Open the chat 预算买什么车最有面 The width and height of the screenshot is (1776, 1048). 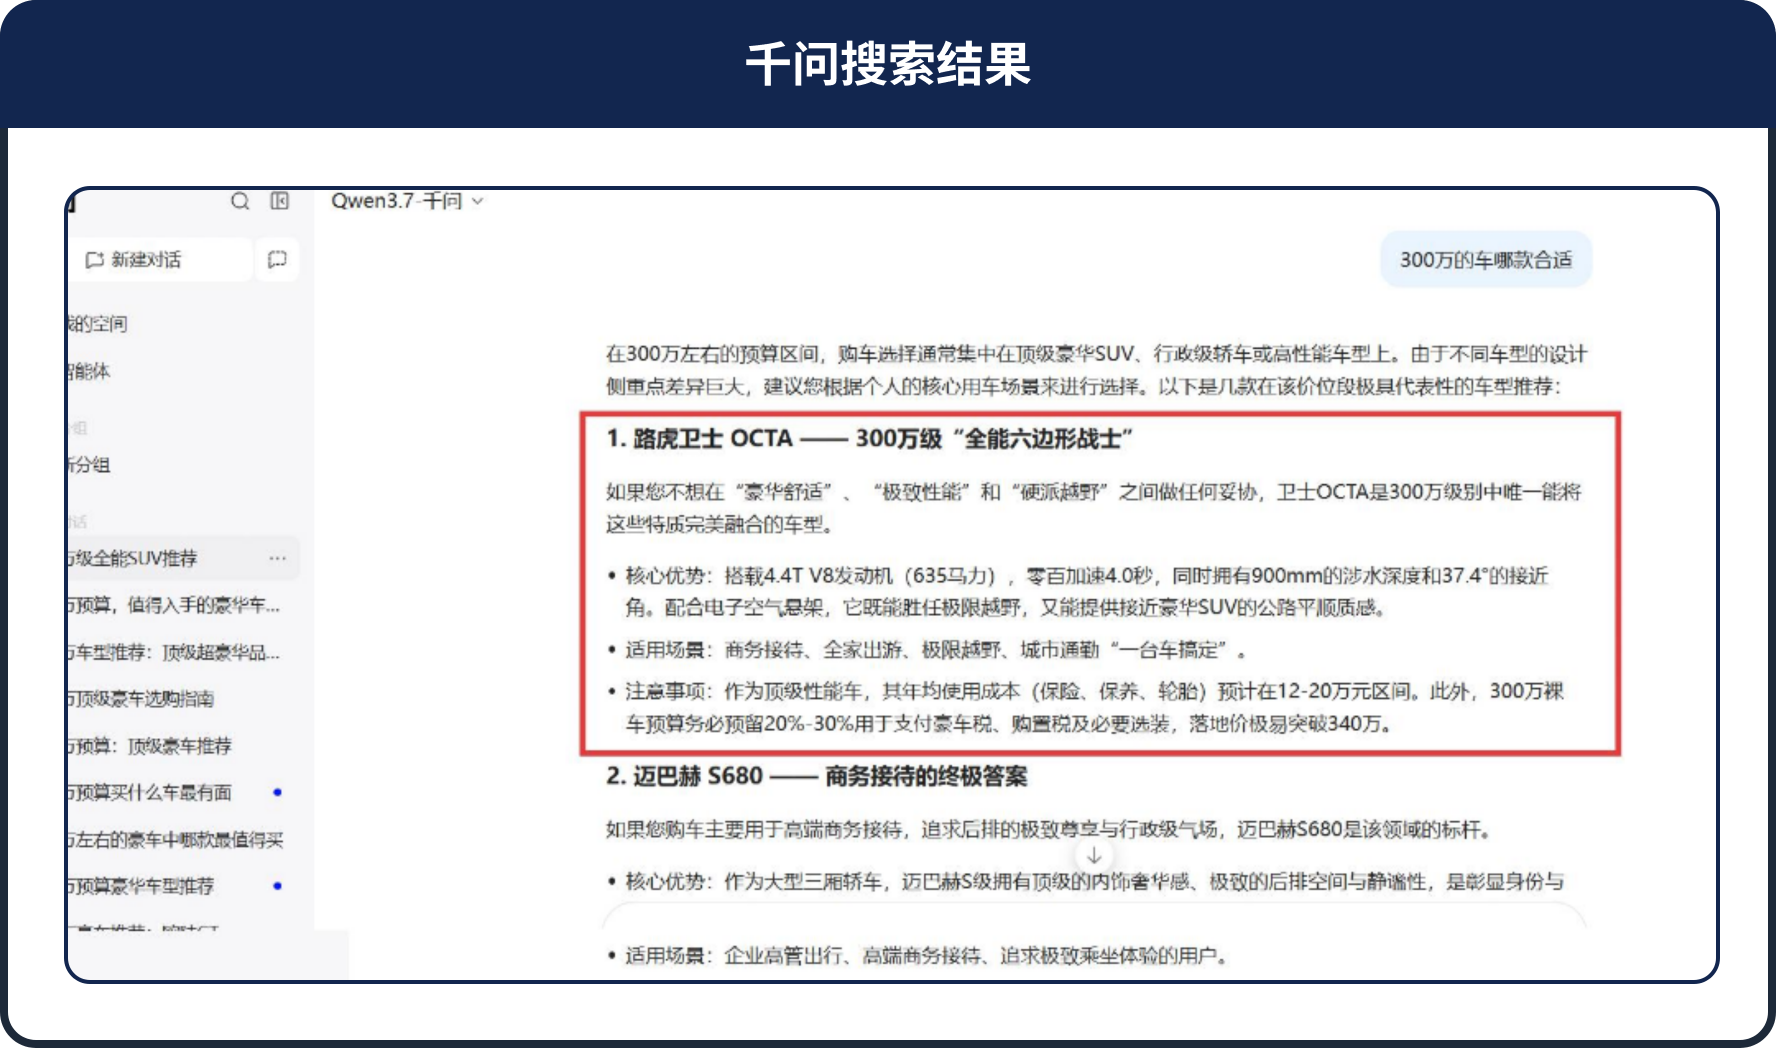click(x=150, y=793)
